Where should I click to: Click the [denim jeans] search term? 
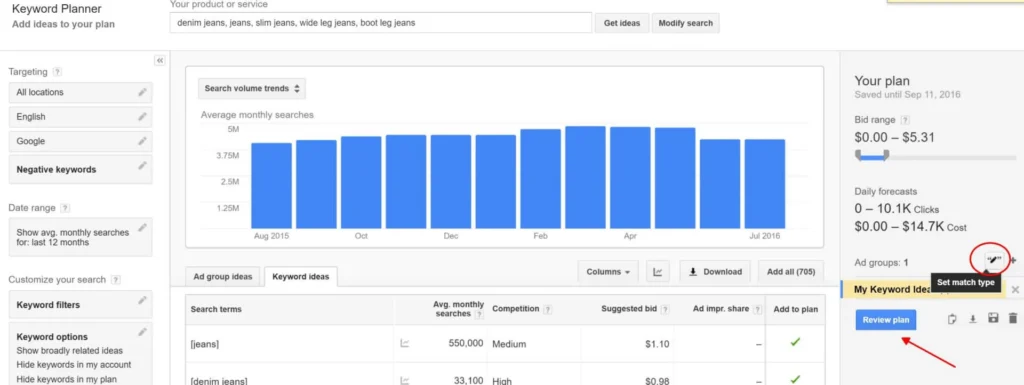click(x=219, y=380)
